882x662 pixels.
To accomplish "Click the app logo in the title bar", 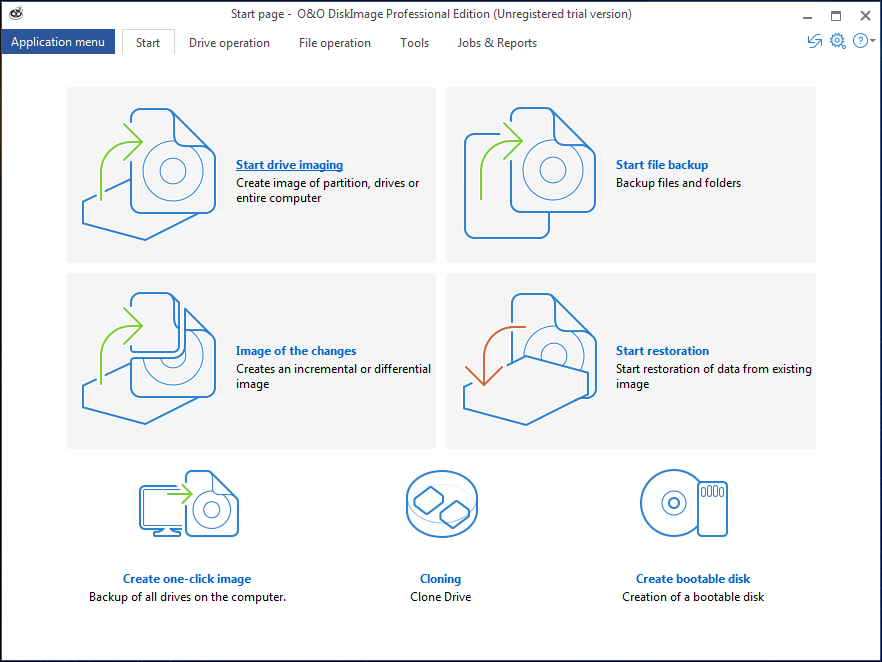I will click(16, 13).
